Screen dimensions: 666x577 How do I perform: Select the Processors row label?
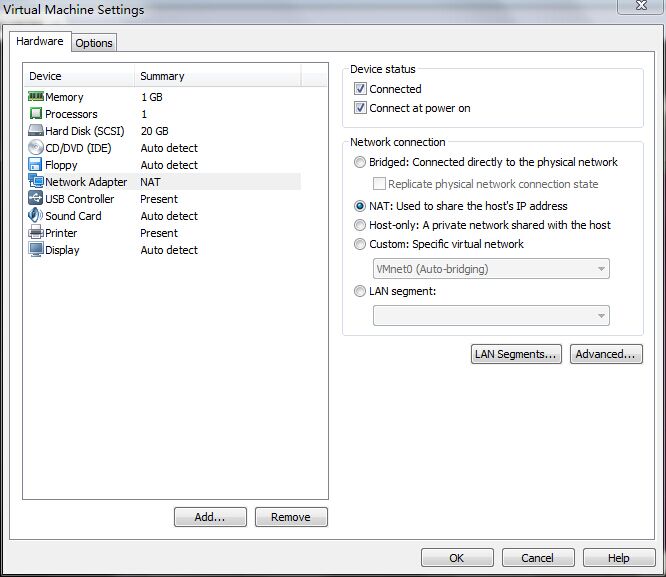pos(71,114)
